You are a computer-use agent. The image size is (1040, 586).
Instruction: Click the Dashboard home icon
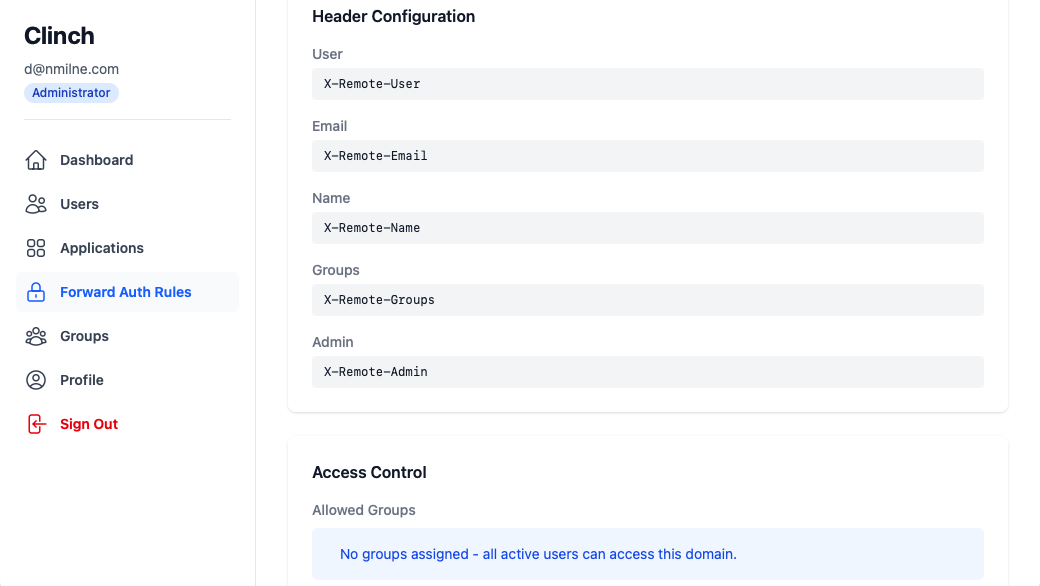[x=36, y=160]
